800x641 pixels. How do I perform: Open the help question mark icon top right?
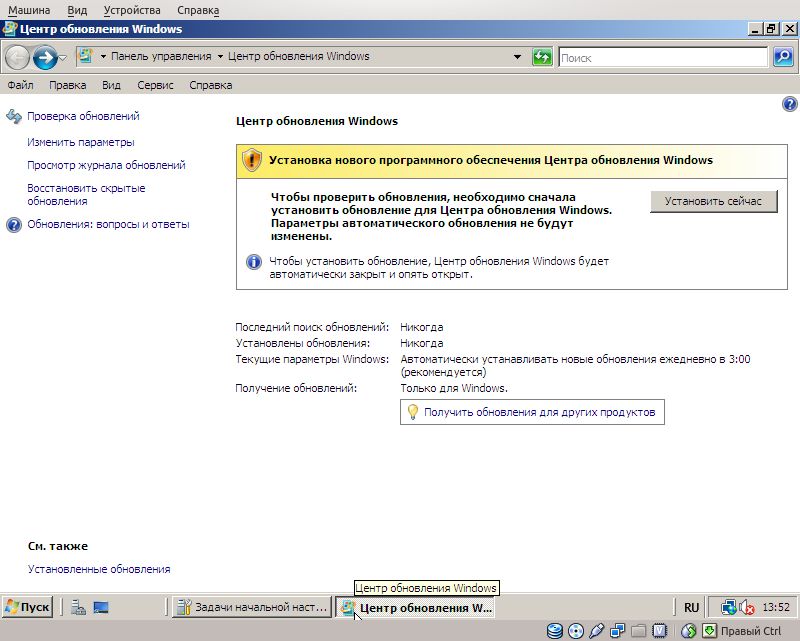[x=789, y=103]
